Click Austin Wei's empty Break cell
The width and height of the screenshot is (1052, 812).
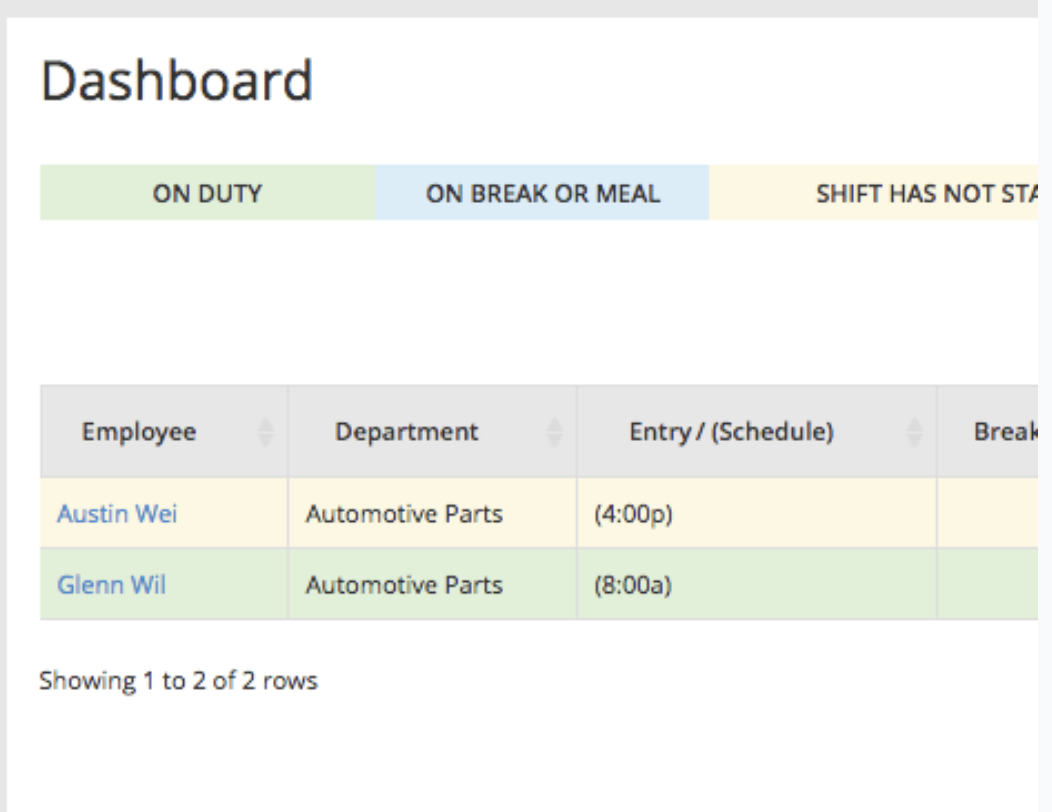coord(993,514)
